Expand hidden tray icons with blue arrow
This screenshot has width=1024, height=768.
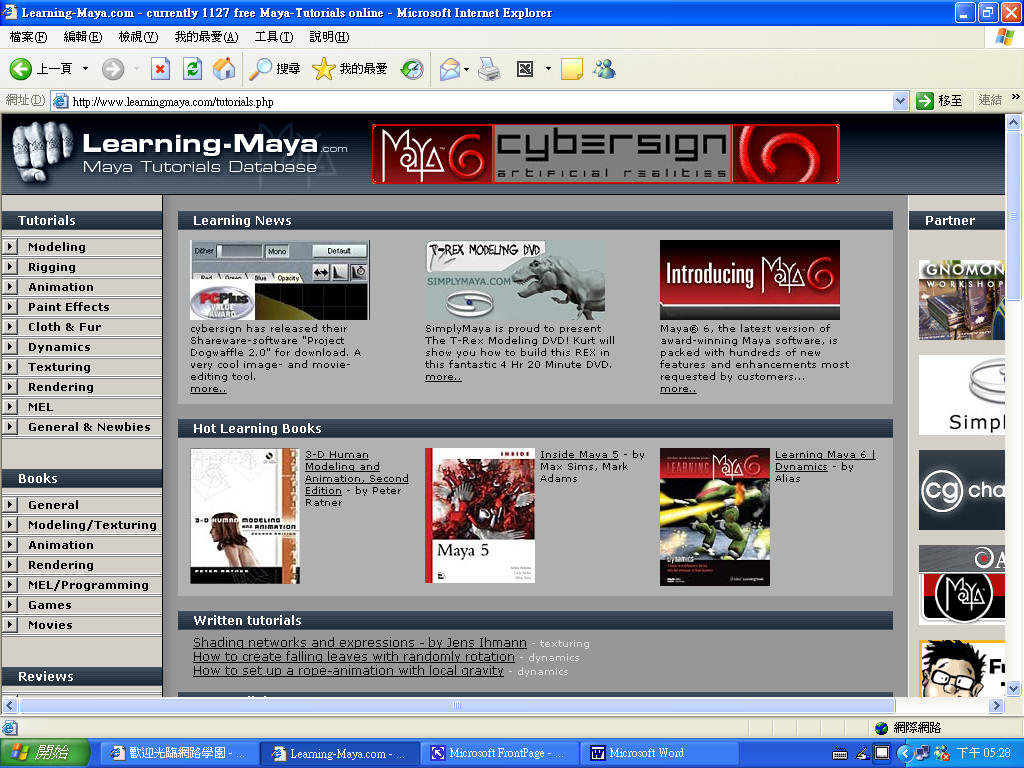[904, 753]
